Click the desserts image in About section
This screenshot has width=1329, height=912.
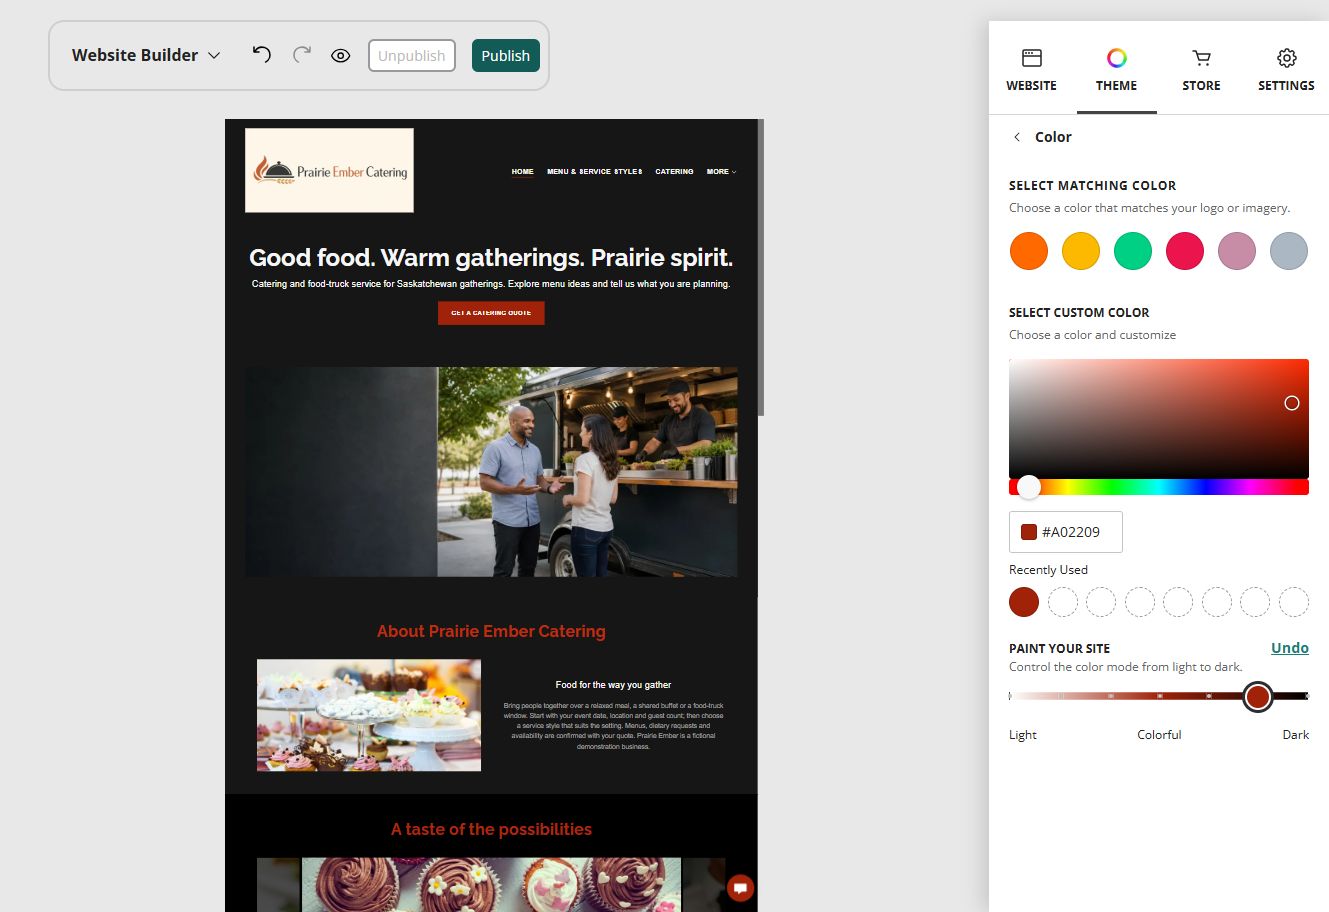tap(369, 715)
